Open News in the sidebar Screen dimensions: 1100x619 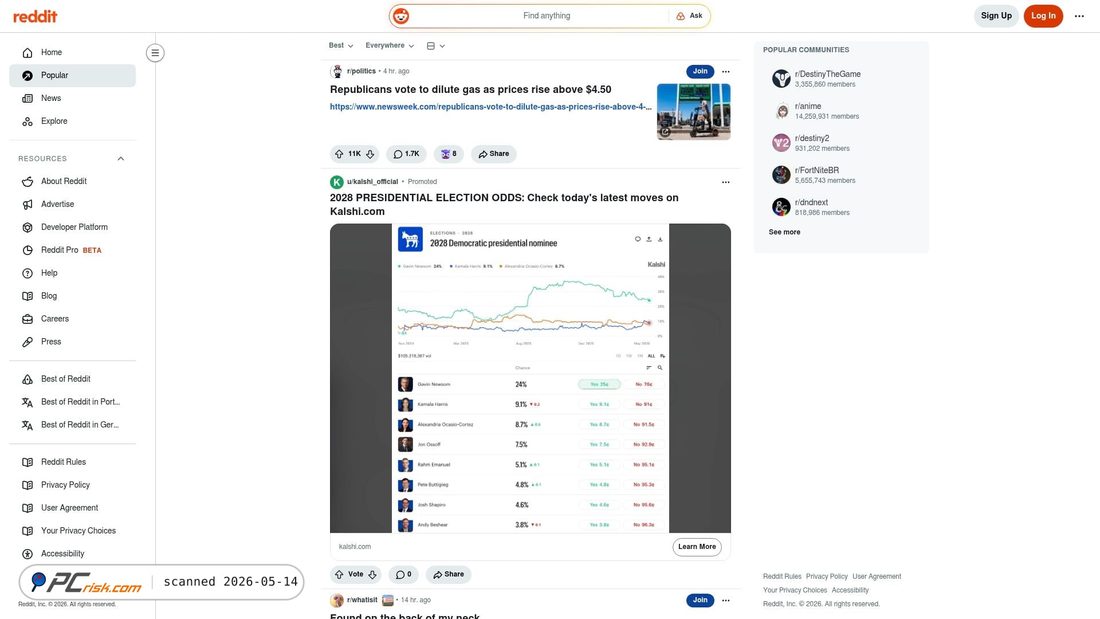[x=72, y=98]
